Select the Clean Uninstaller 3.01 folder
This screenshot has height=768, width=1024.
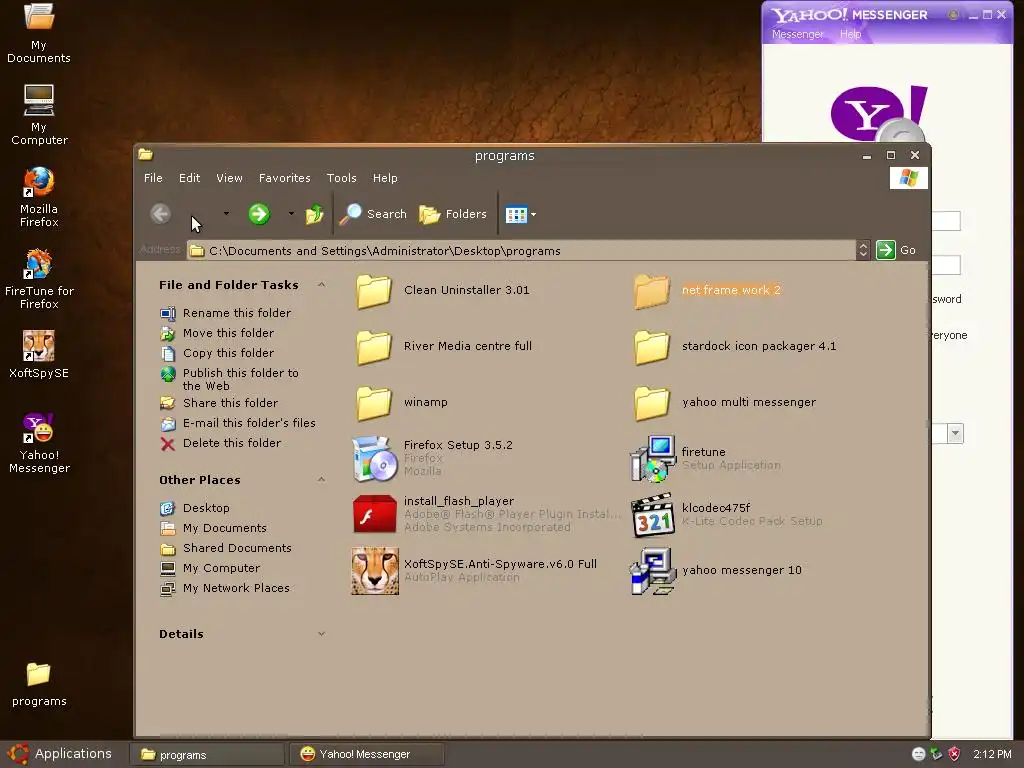click(x=443, y=291)
